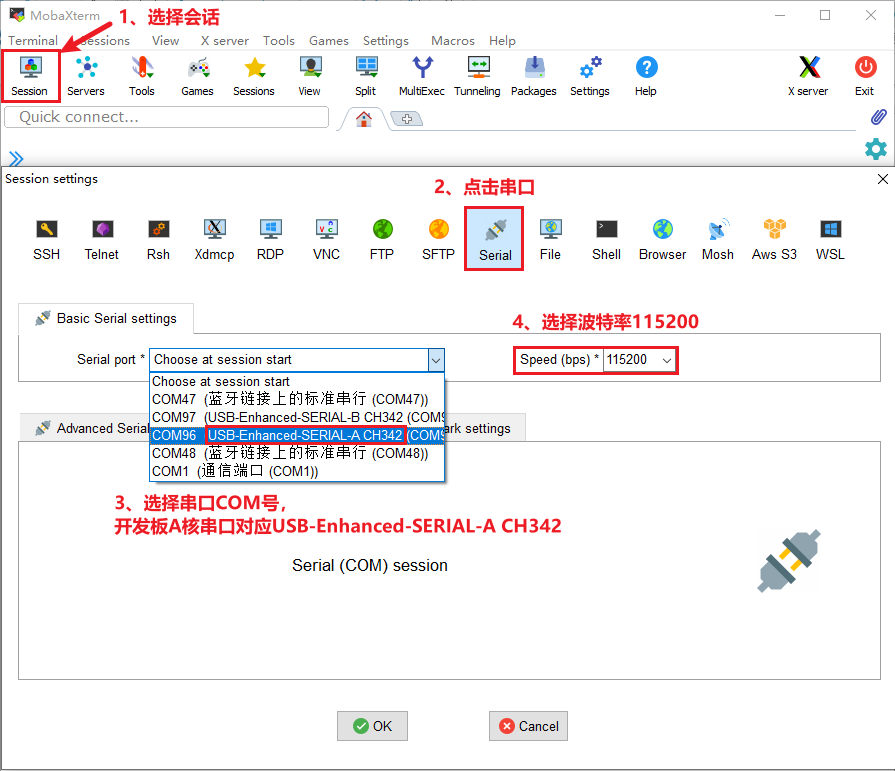Open the Speed (bps) dropdown
Image resolution: width=895 pixels, height=771 pixels.
pos(667,360)
